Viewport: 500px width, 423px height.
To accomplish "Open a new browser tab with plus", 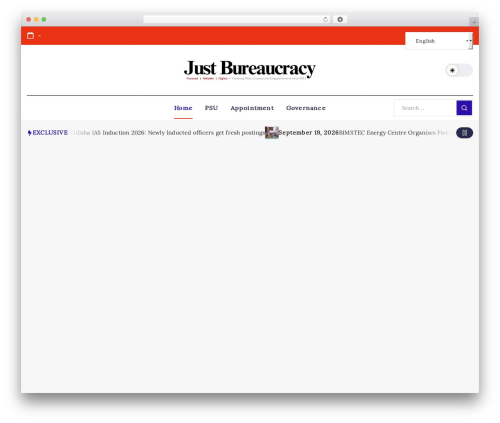I will point(474,22).
